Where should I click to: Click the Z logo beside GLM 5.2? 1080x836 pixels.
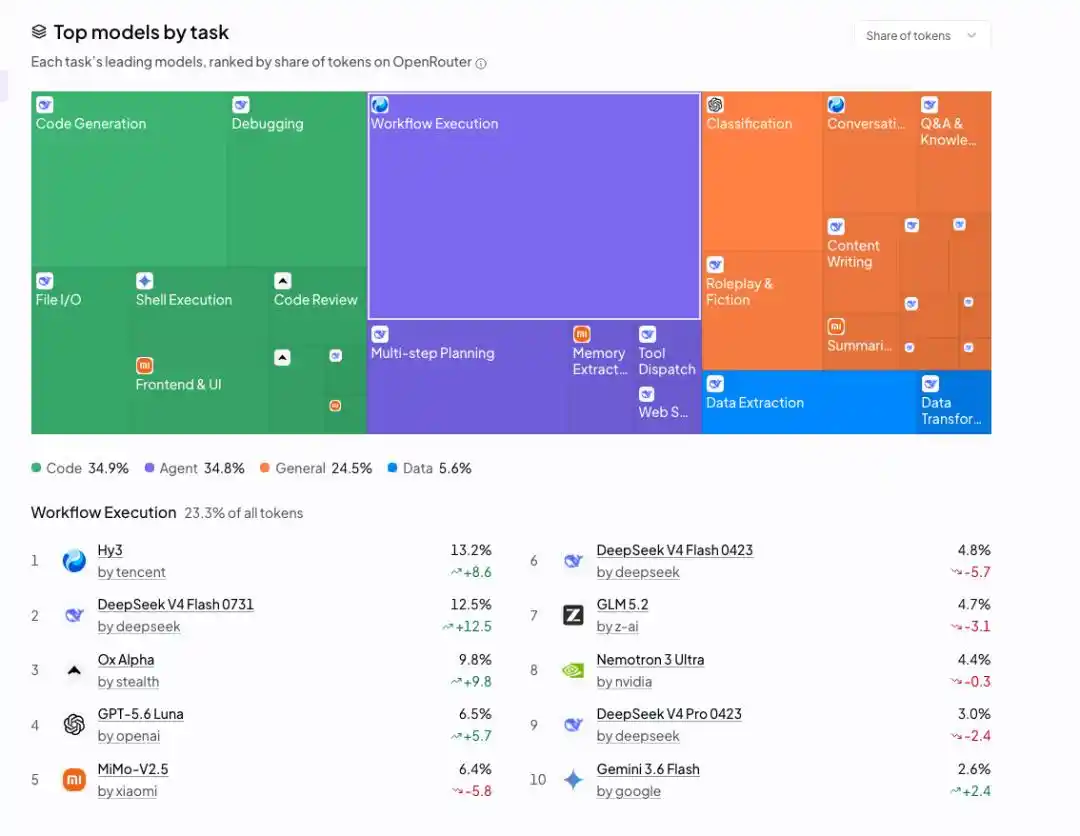coord(573,615)
